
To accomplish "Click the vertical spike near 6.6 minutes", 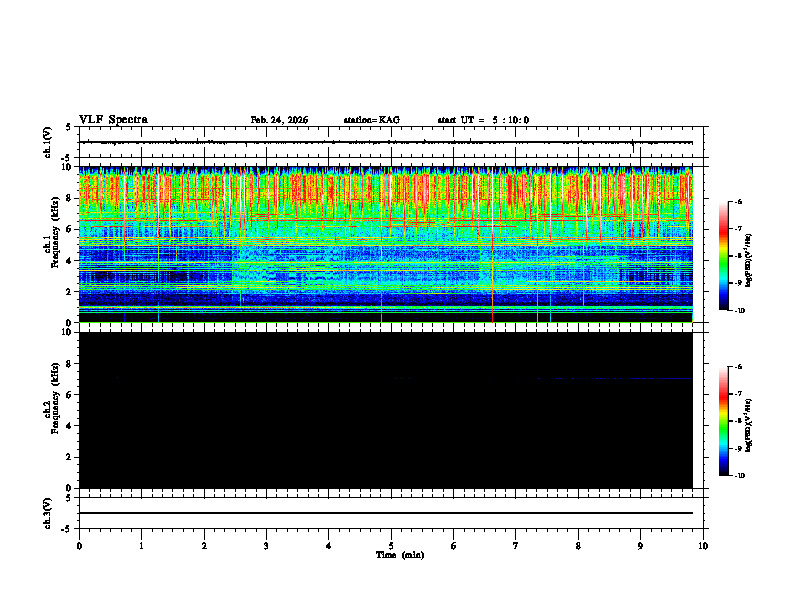I will 492,244.
